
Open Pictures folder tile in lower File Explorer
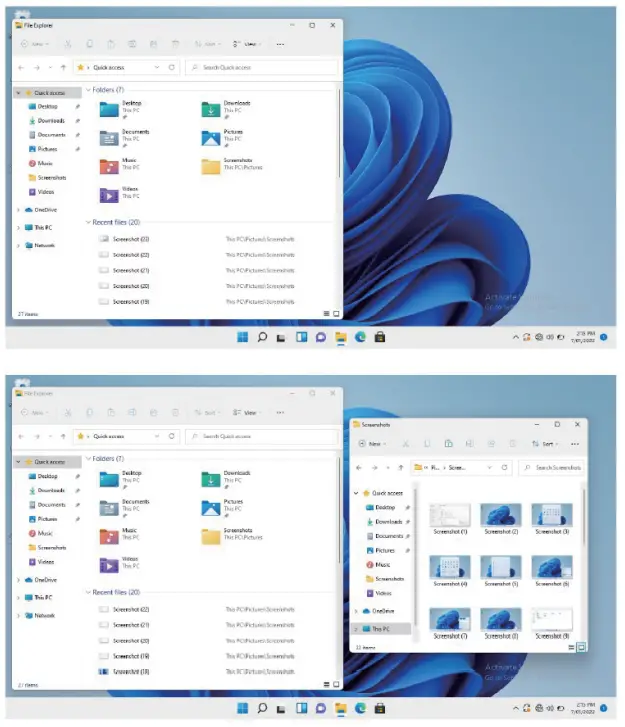coord(223,508)
